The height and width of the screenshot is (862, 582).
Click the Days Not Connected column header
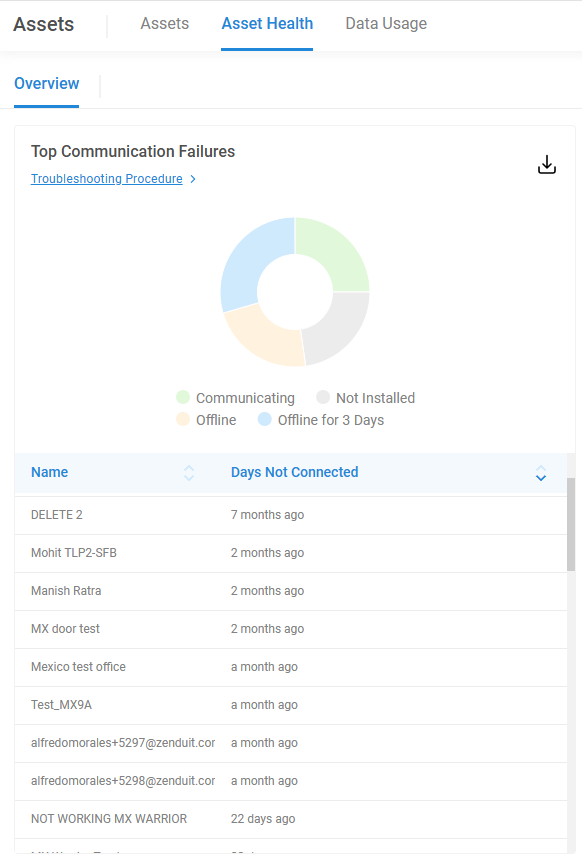pos(295,472)
